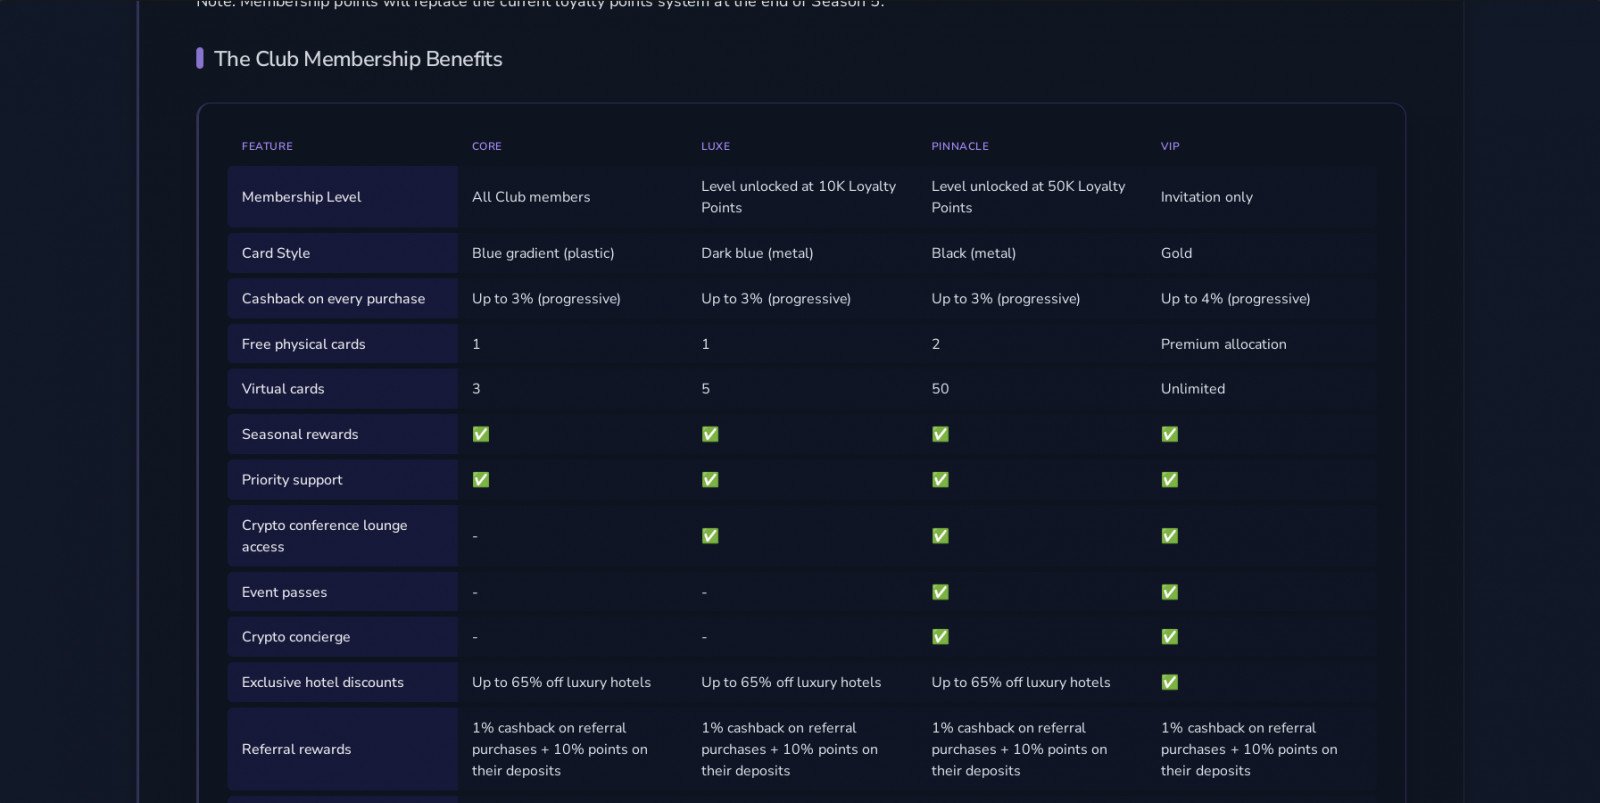
Task: Click the Exclusive hotel discounts checkmark under VIP
Action: [x=1170, y=682]
